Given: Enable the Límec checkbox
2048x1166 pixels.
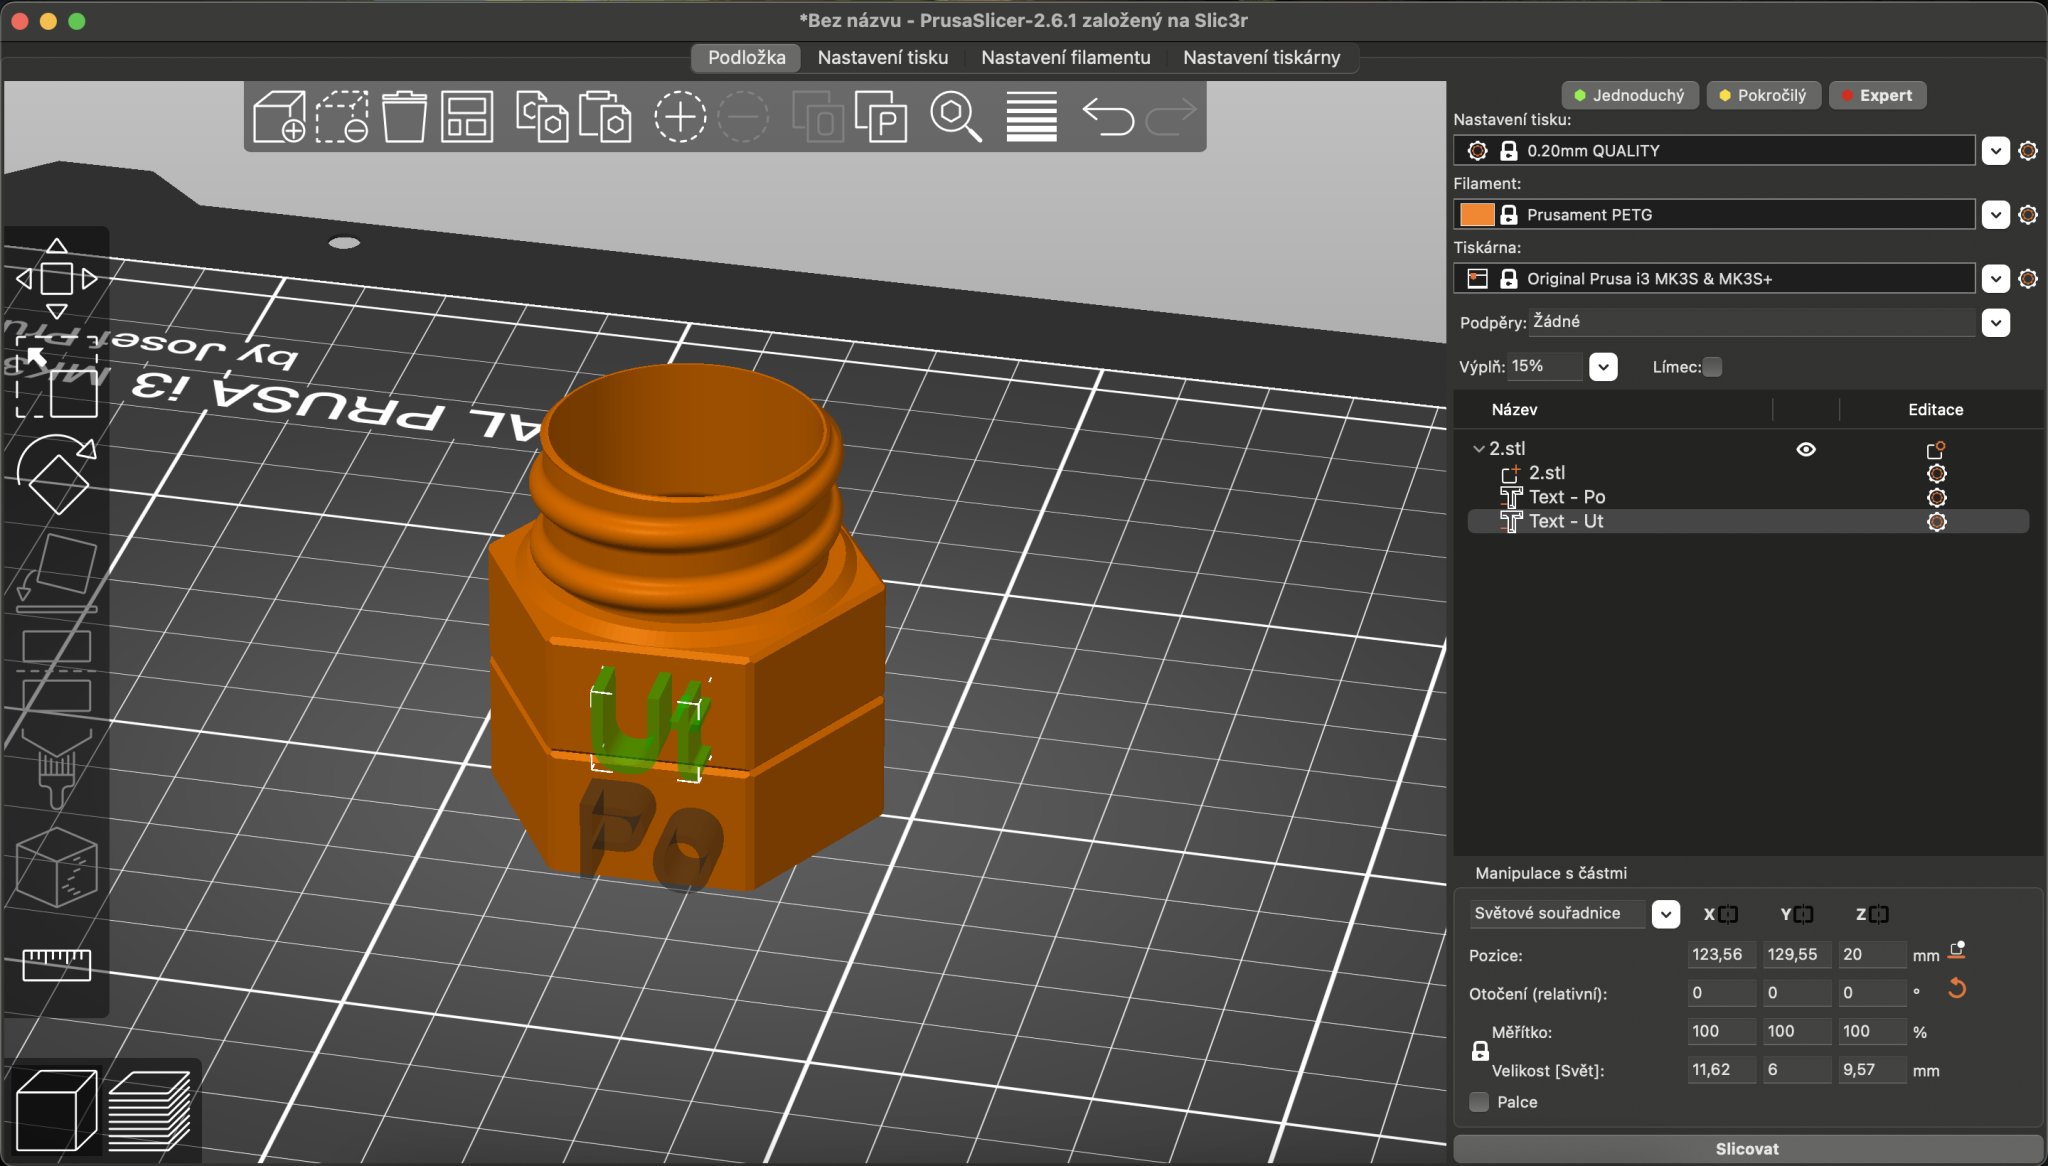Looking at the screenshot, I should click(1713, 367).
